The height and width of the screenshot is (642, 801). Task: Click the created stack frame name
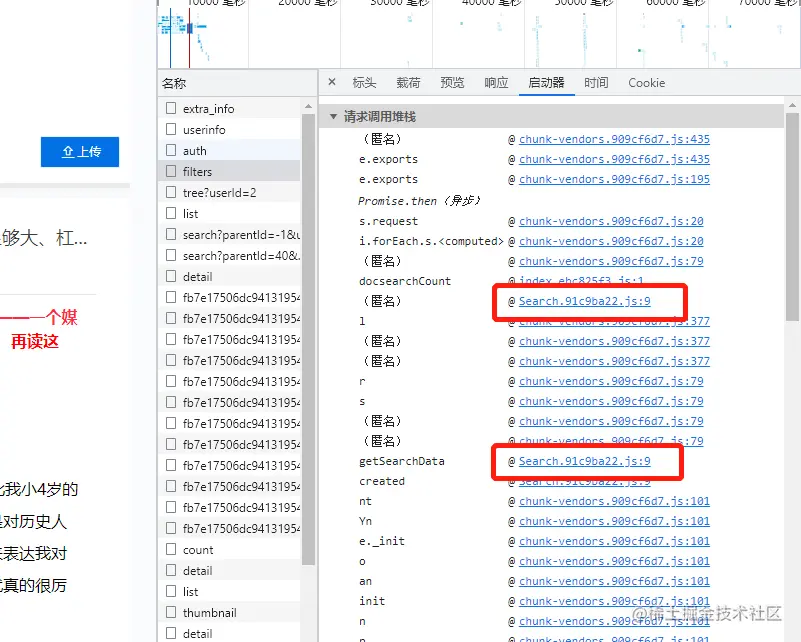pyautogui.click(x=382, y=481)
